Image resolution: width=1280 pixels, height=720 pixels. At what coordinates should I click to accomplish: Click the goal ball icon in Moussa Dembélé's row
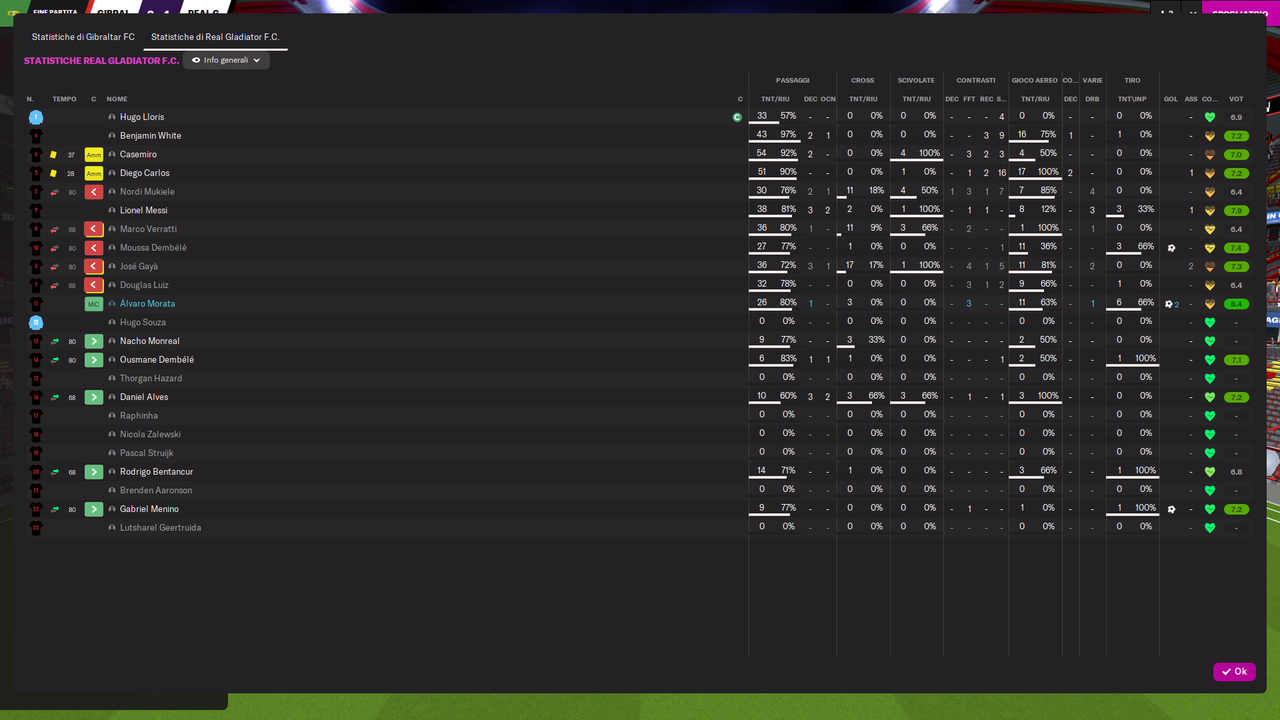(1171, 248)
